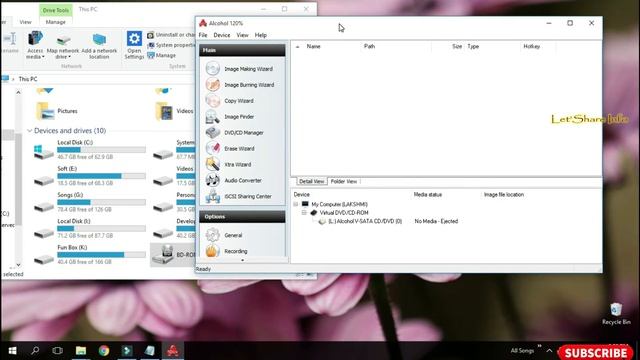
Task: Select the Drive Tools contextual tab
Action: coord(56,10)
